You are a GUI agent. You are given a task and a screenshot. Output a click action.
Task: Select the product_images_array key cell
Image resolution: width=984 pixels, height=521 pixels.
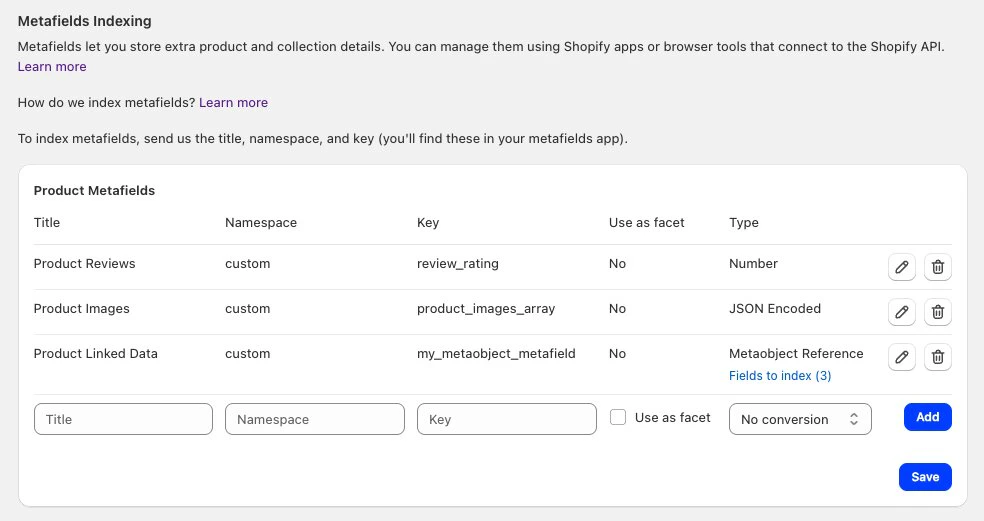tap(486, 309)
